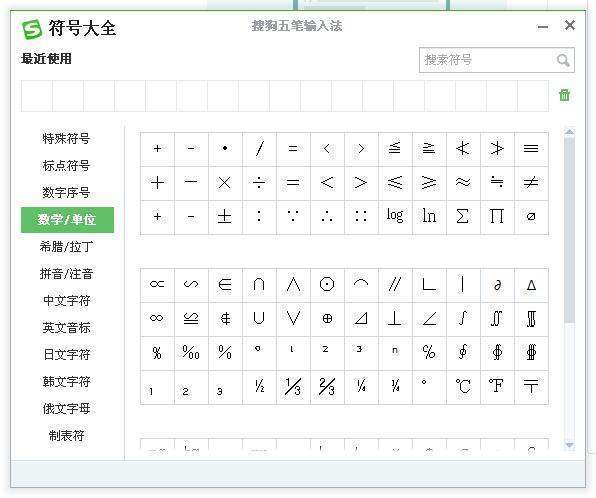596x498 pixels.
Task: Insert the × multiplication symbol
Action: [225, 183]
